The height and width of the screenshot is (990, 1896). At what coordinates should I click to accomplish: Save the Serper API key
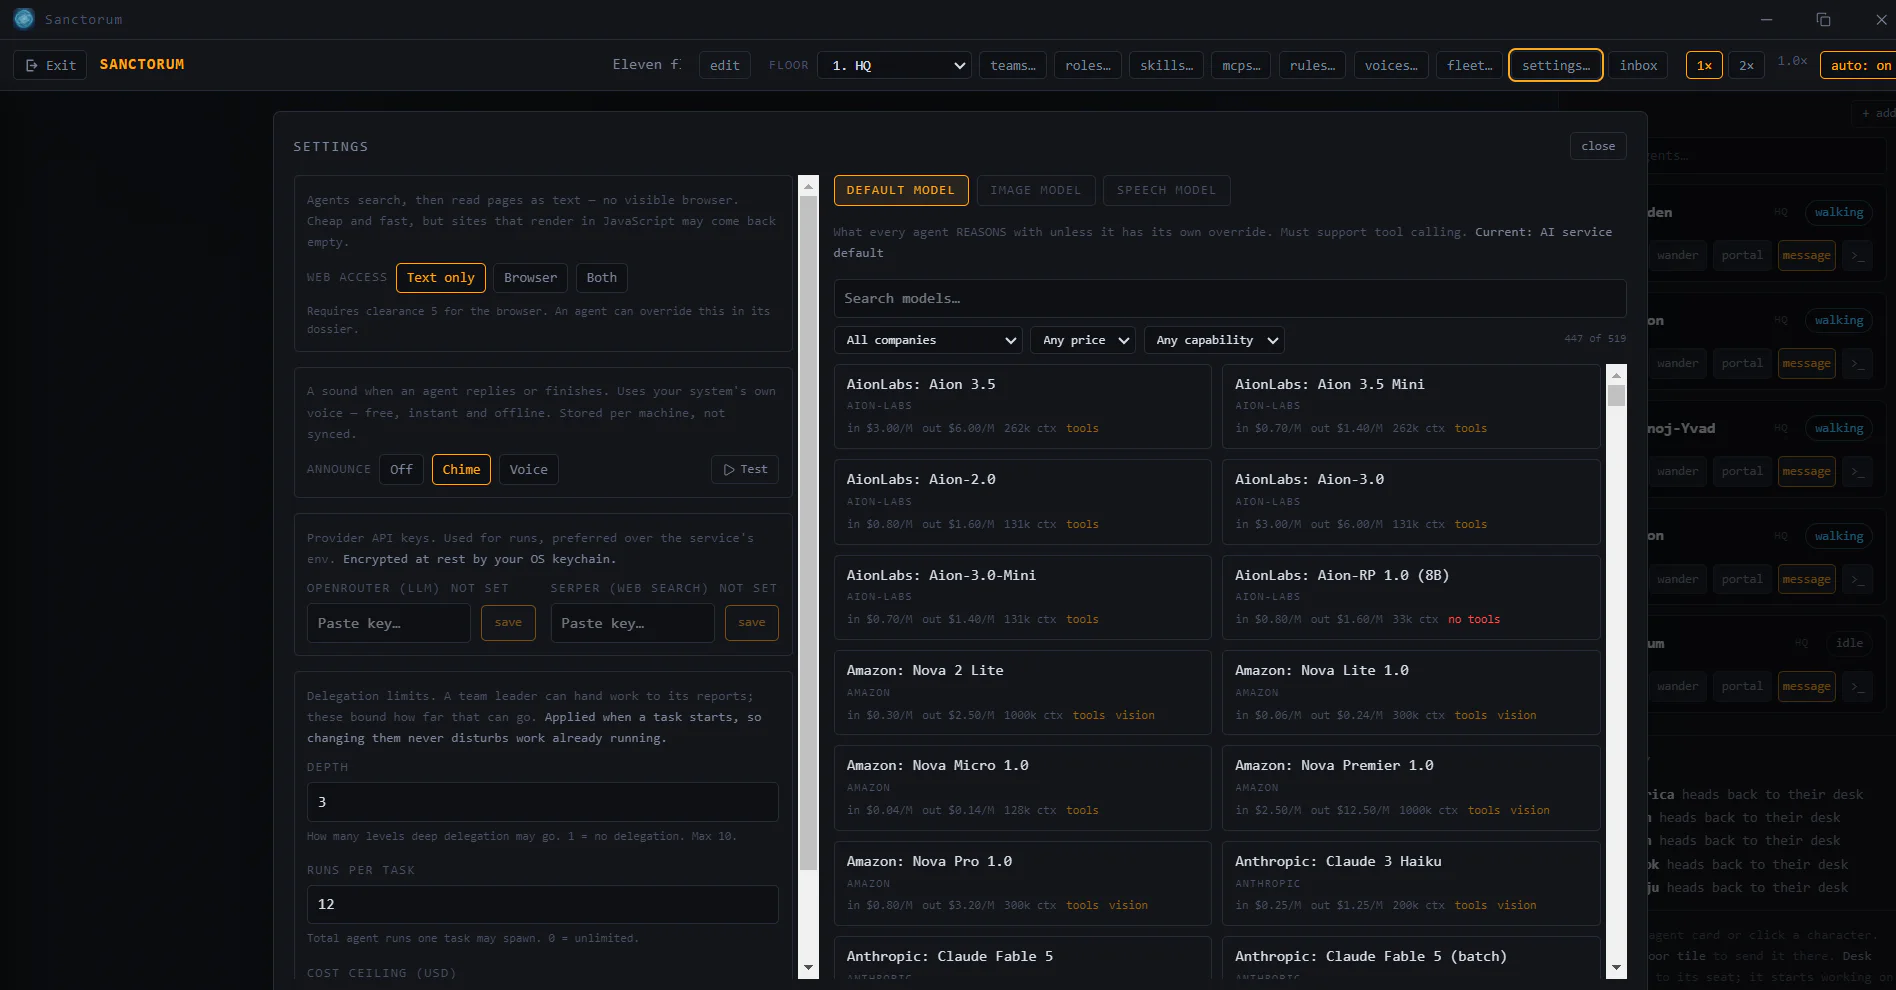752,623
